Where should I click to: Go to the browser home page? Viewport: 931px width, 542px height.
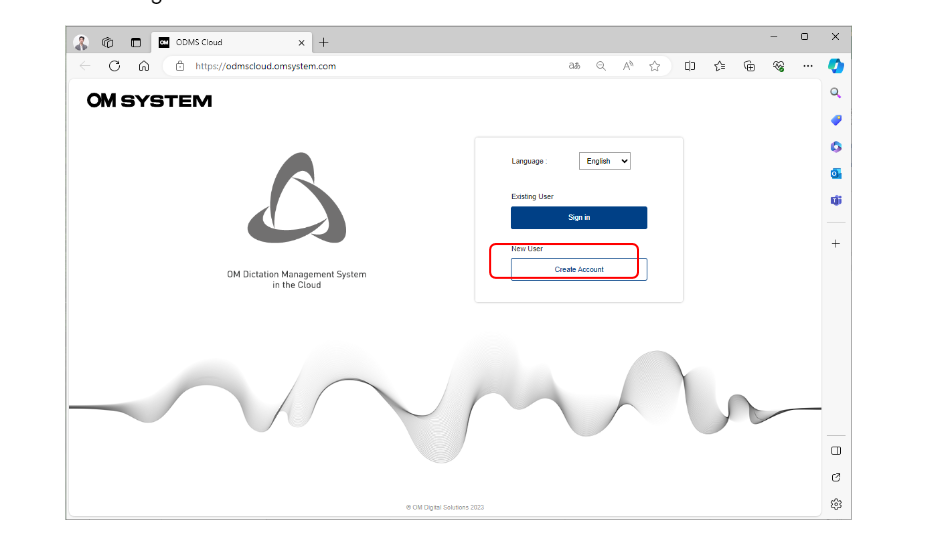(144, 66)
